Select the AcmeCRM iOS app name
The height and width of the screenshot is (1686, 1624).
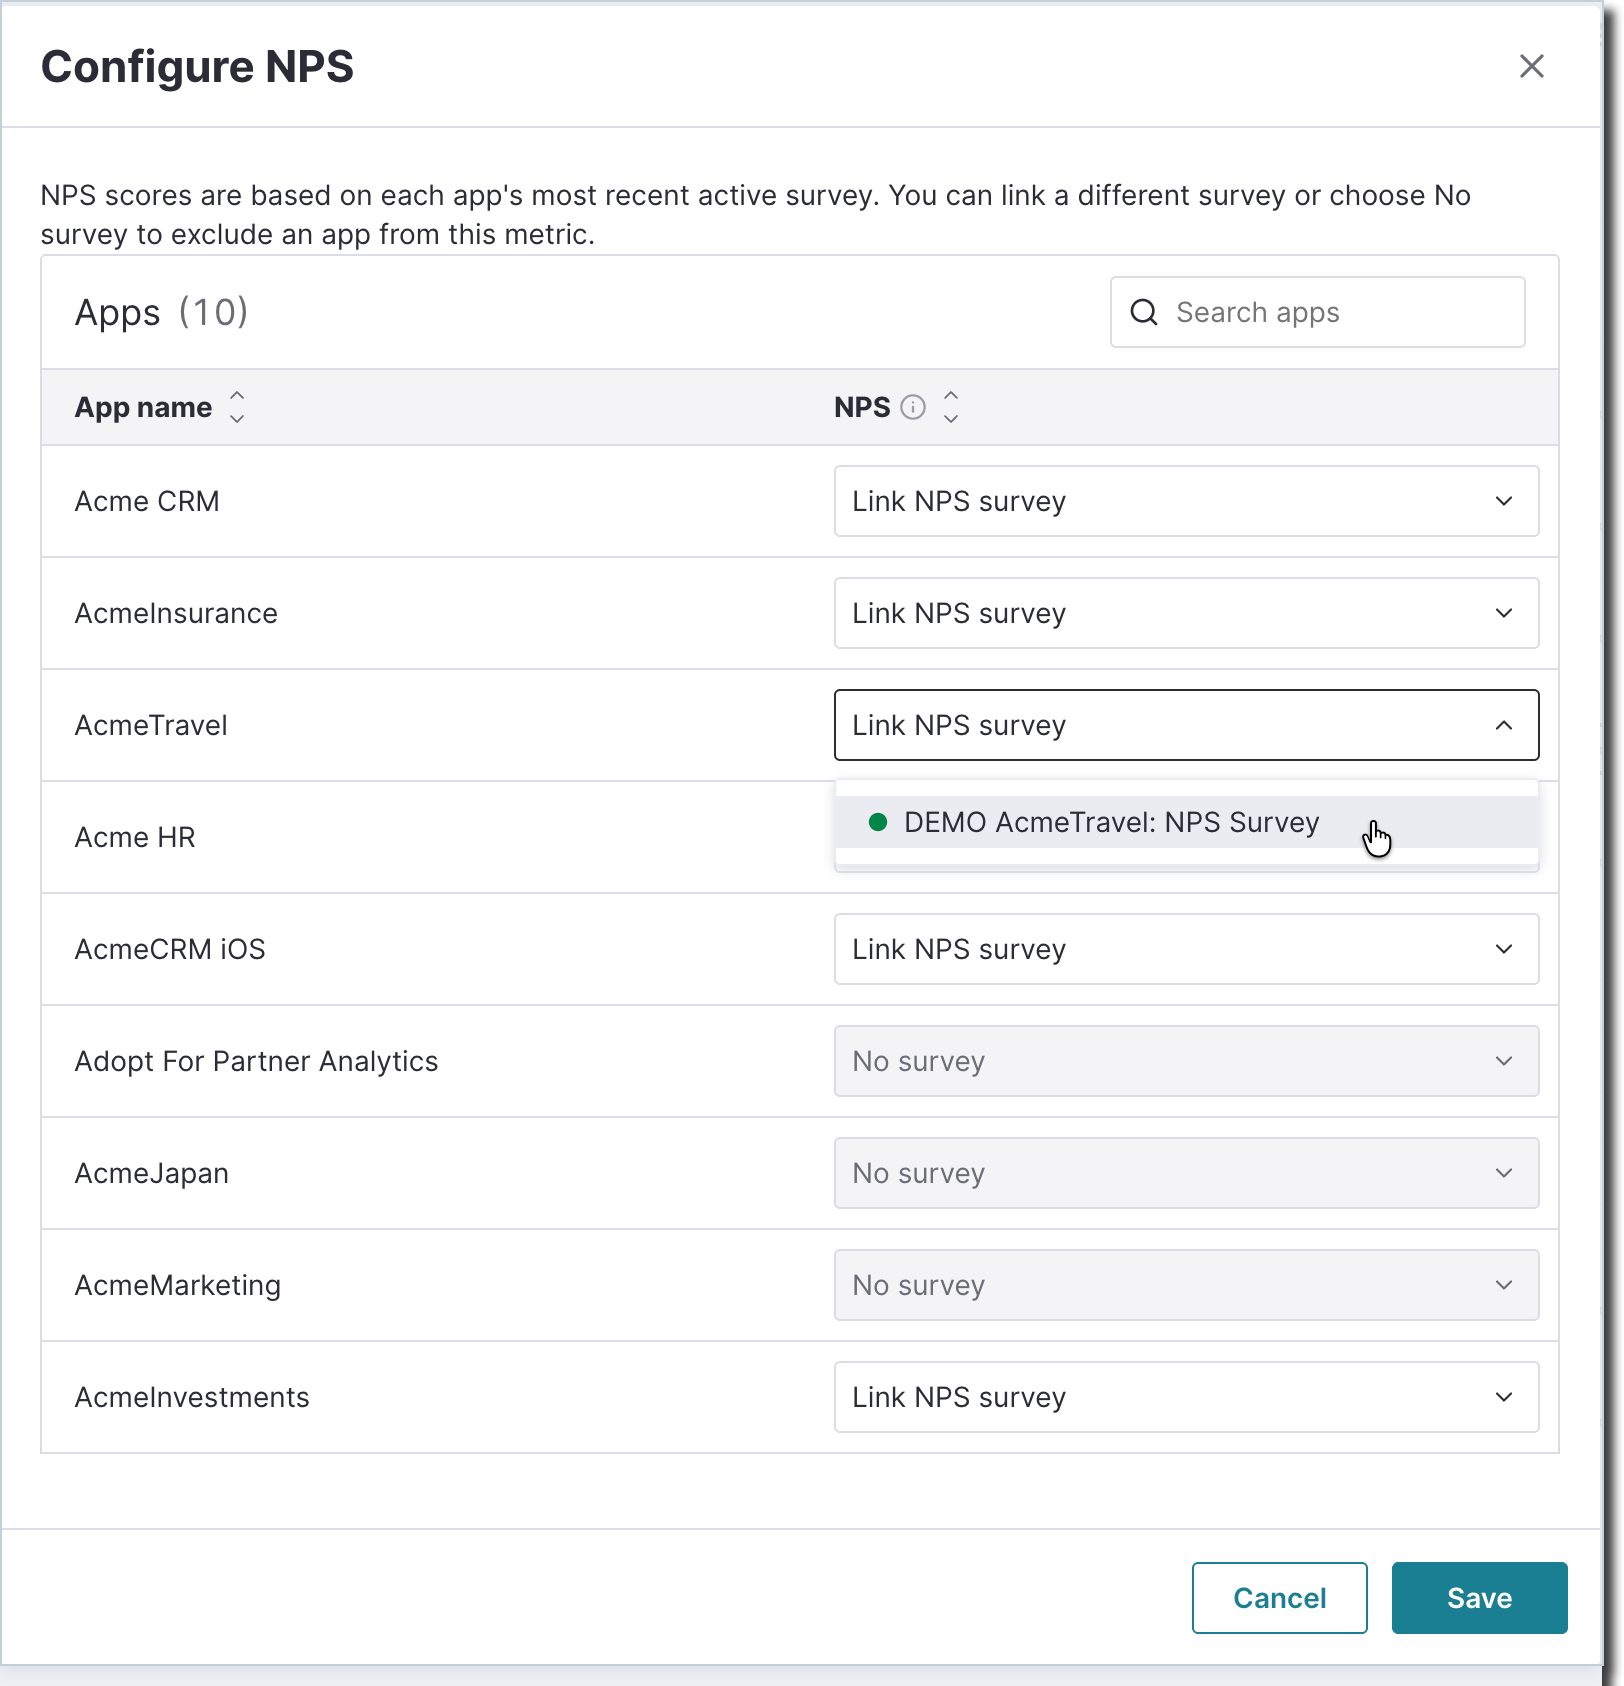pyautogui.click(x=170, y=949)
